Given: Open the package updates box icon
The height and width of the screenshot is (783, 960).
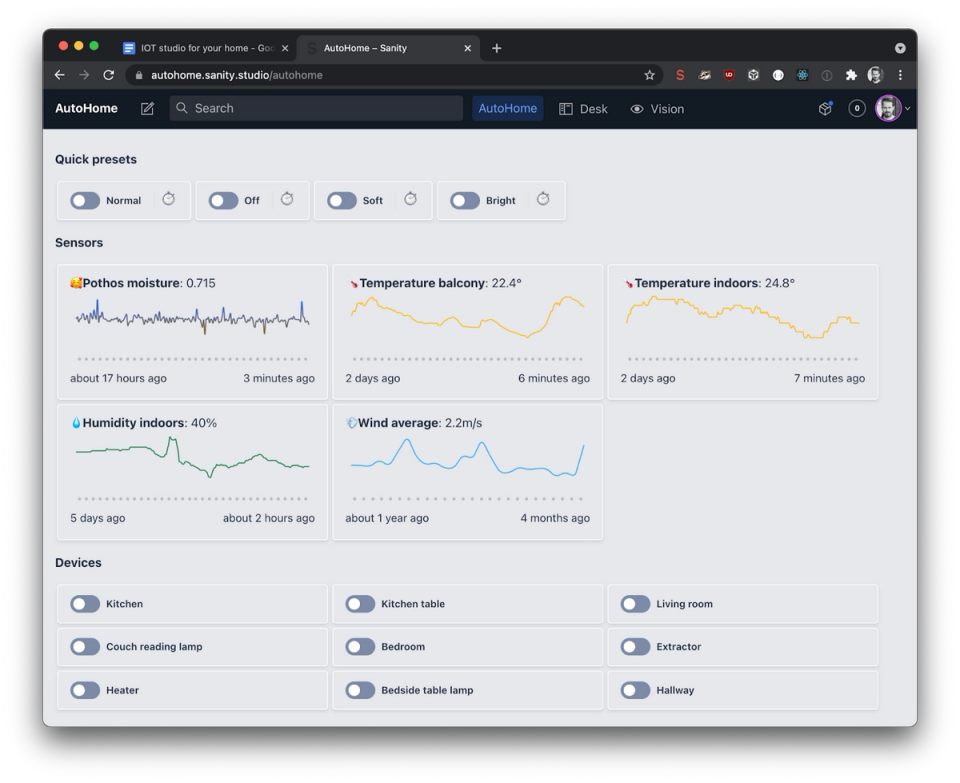Looking at the screenshot, I should coord(825,108).
